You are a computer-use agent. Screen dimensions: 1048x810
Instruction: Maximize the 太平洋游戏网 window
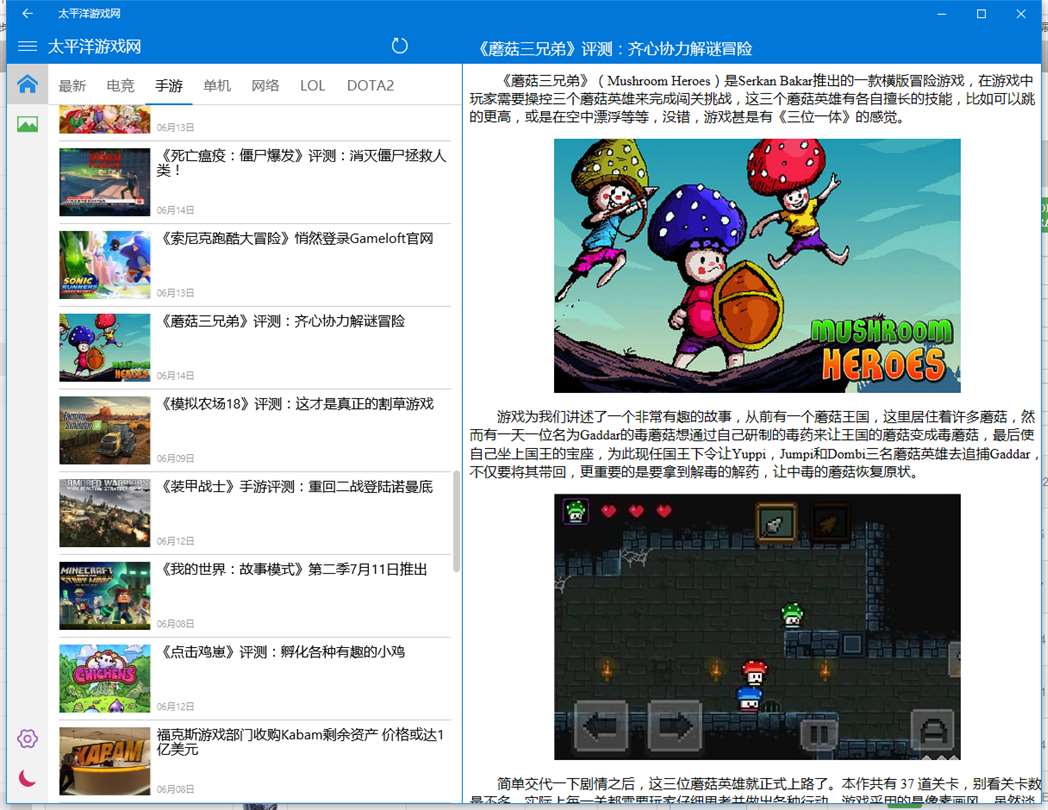click(x=981, y=13)
